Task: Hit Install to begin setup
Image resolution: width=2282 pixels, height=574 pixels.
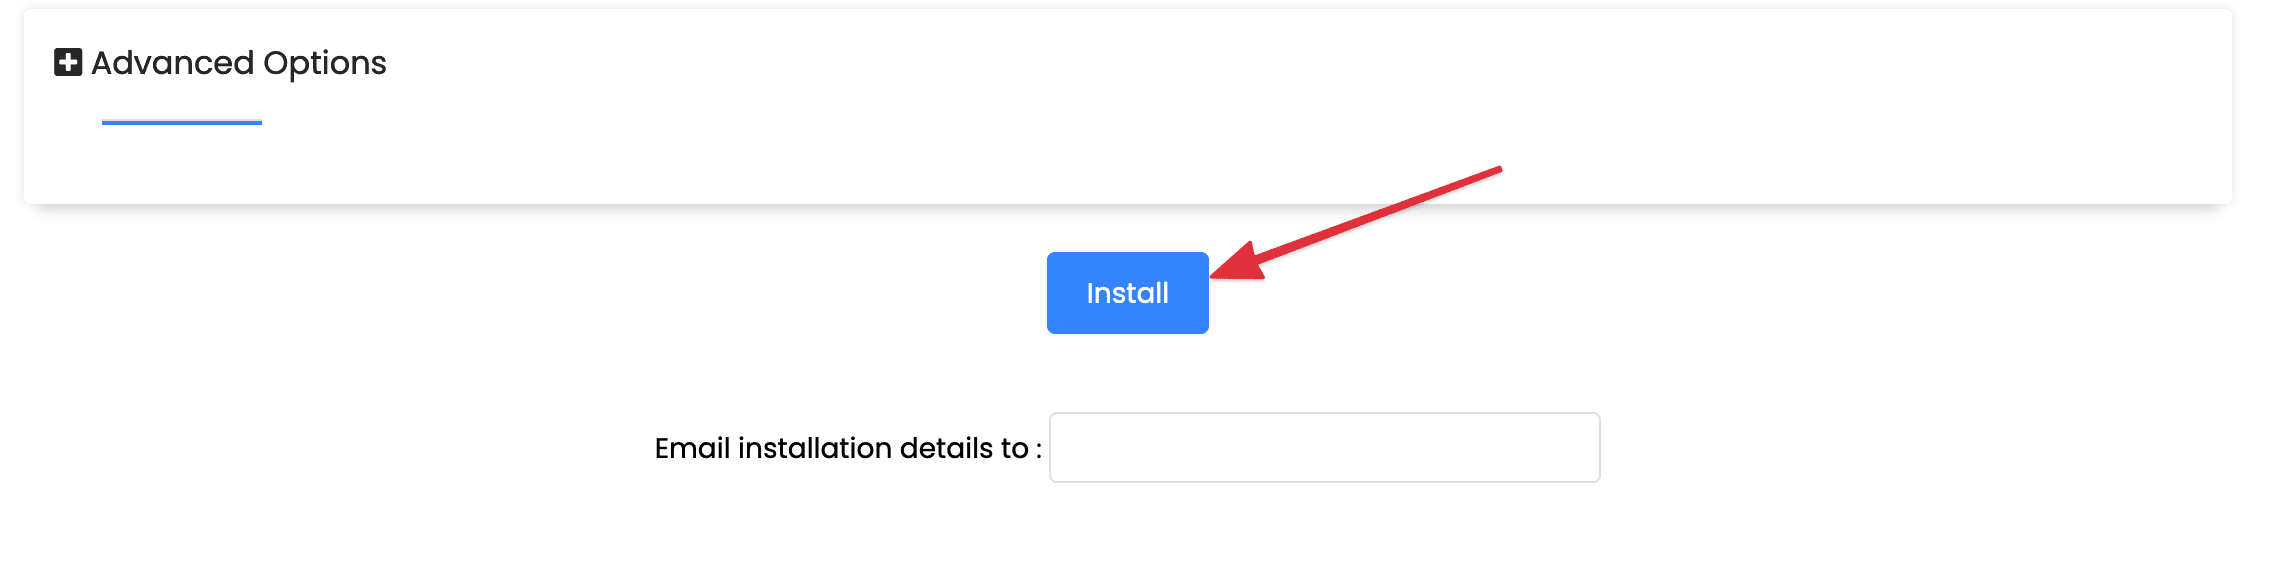Action: pyautogui.click(x=1127, y=293)
